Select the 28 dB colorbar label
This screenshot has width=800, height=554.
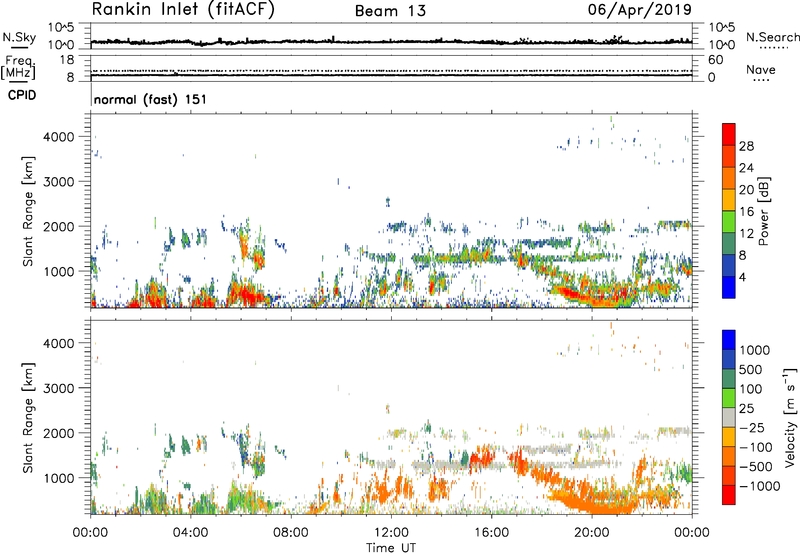tap(746, 146)
